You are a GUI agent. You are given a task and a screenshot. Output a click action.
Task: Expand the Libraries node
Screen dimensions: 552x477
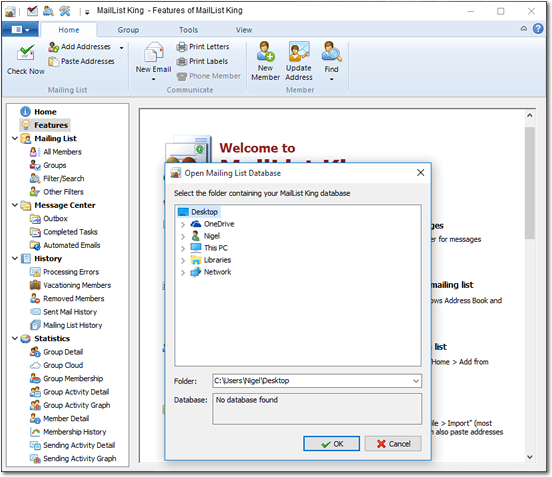coord(183,261)
